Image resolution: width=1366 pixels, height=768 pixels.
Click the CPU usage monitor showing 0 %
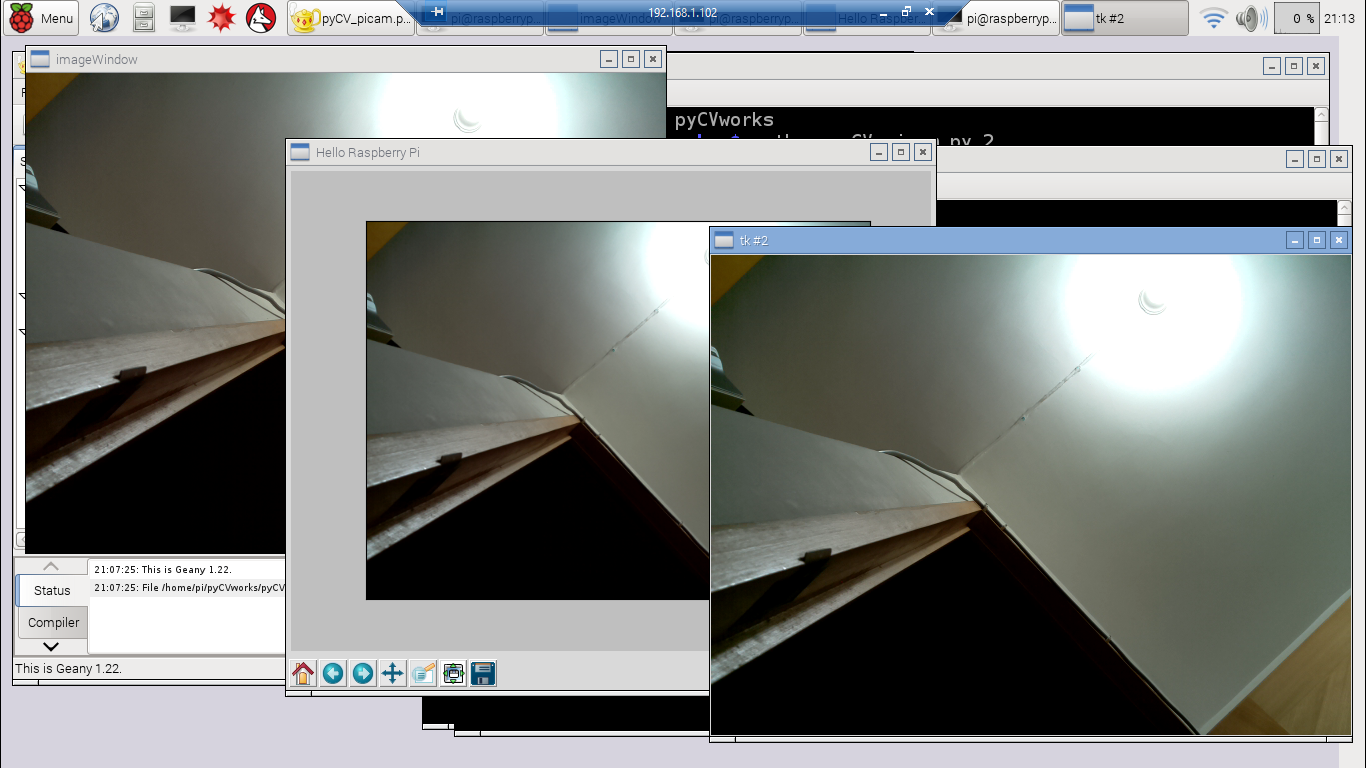pos(1297,18)
